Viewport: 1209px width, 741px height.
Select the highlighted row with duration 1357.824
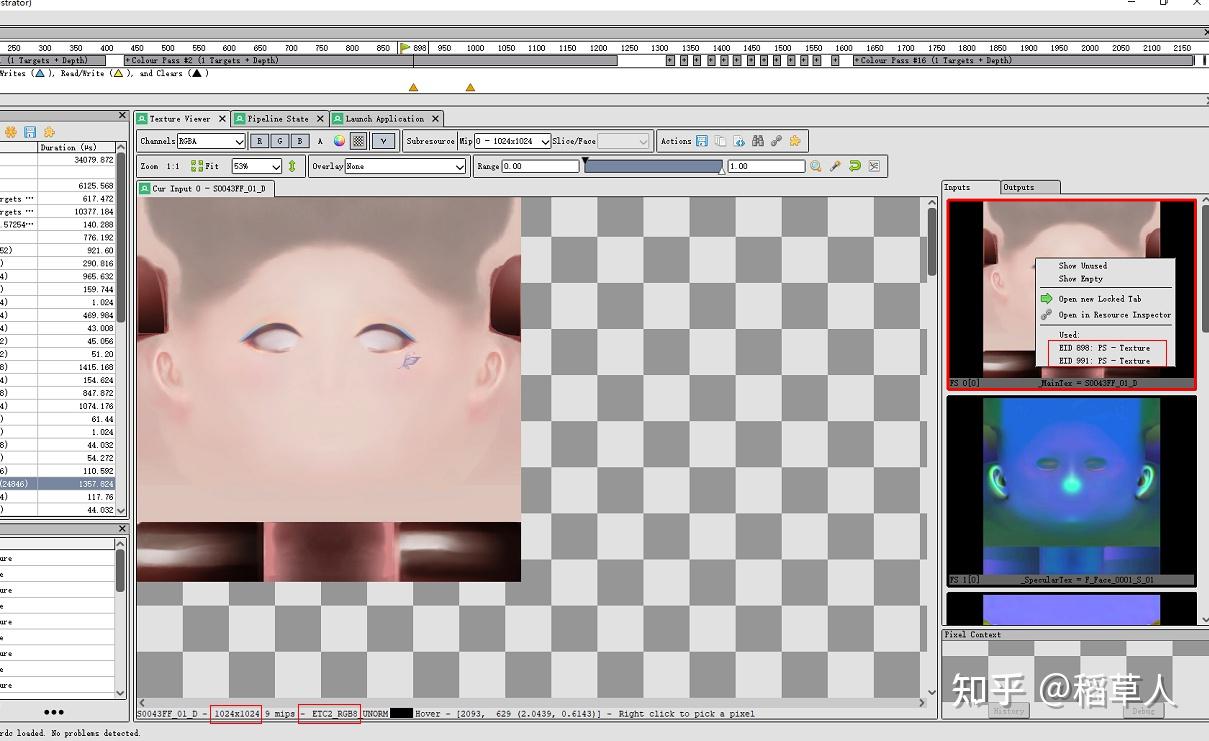pos(58,483)
